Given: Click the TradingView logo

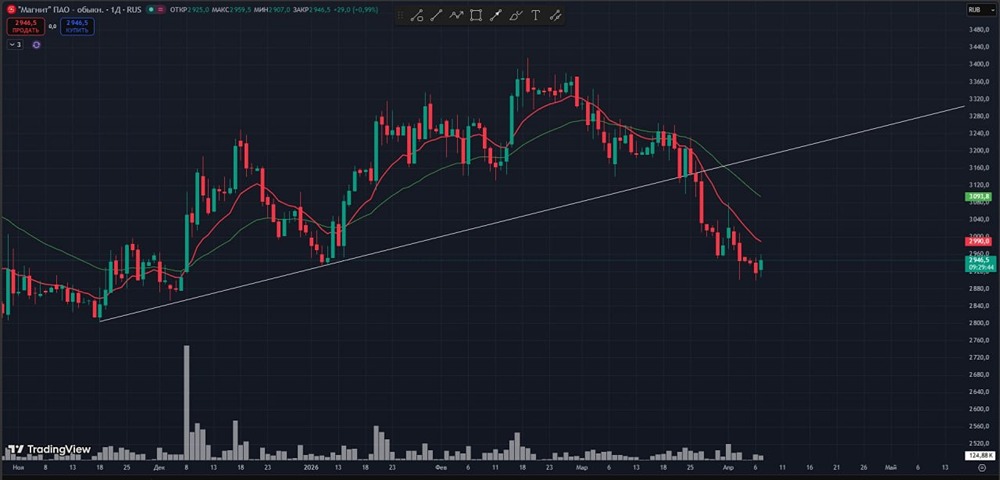Looking at the screenshot, I should [x=50, y=449].
